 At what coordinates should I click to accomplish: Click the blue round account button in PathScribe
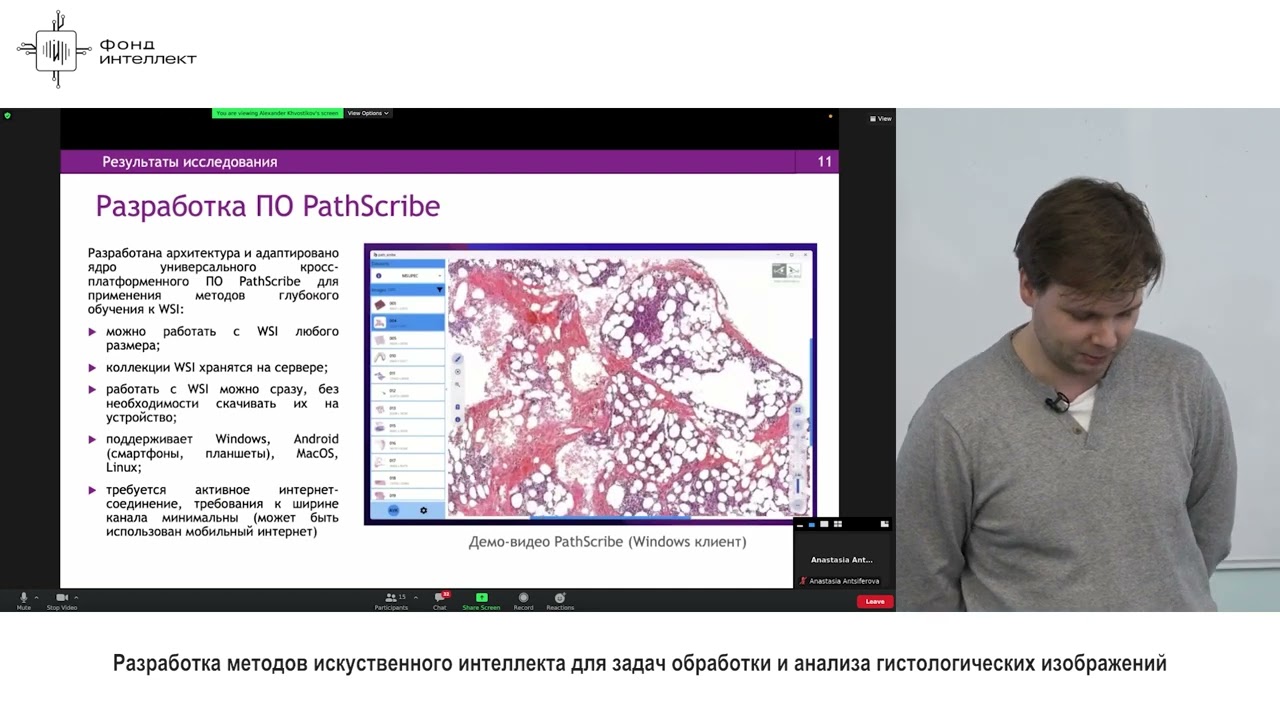[x=393, y=510]
